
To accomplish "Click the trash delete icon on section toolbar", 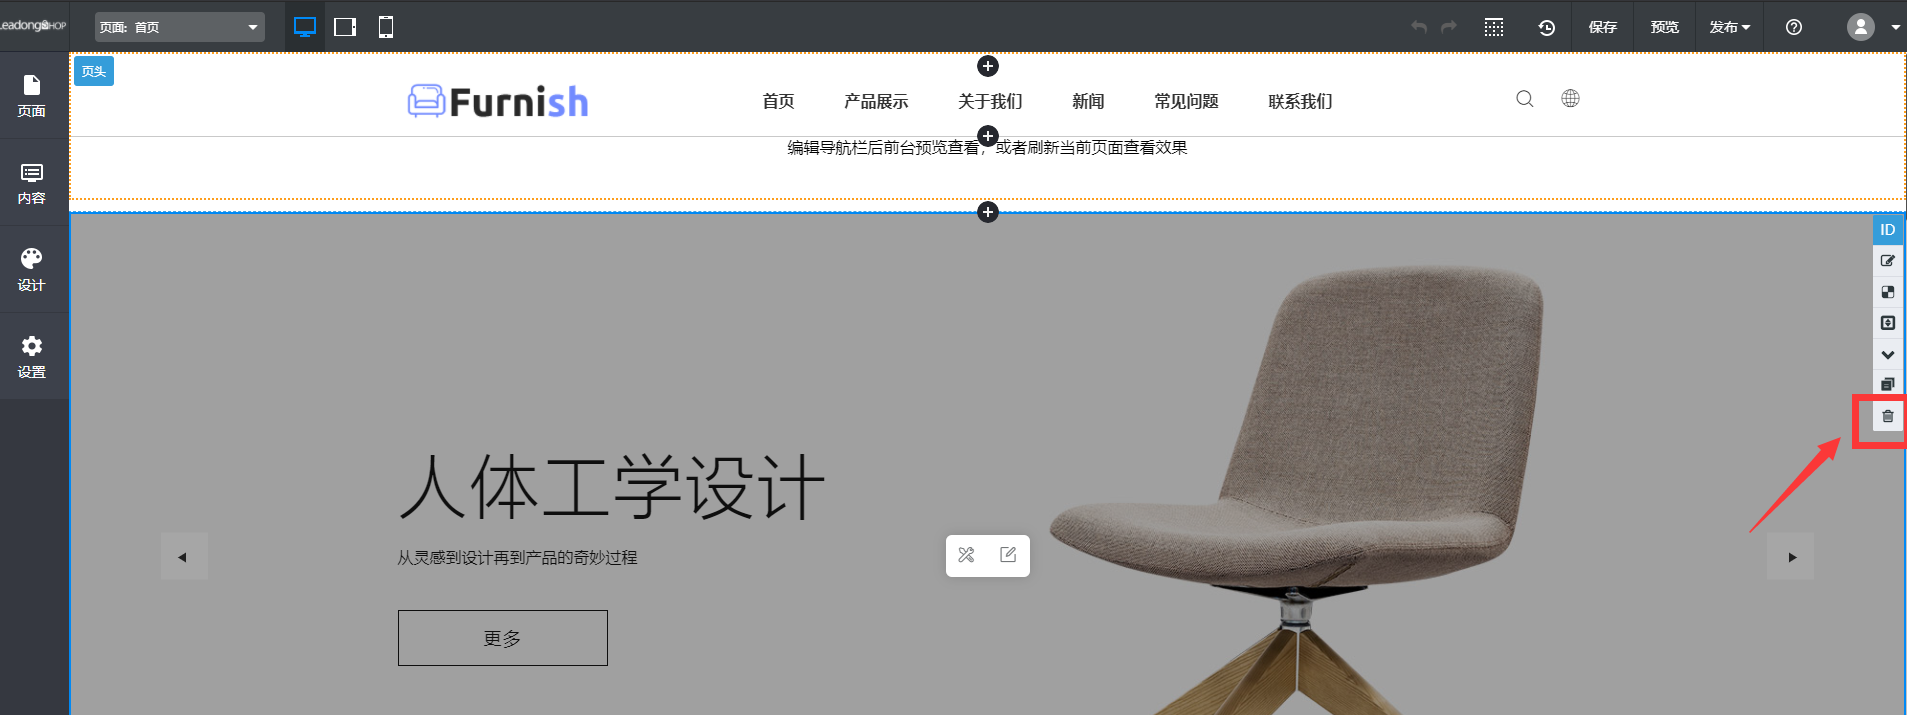I will pyautogui.click(x=1887, y=416).
